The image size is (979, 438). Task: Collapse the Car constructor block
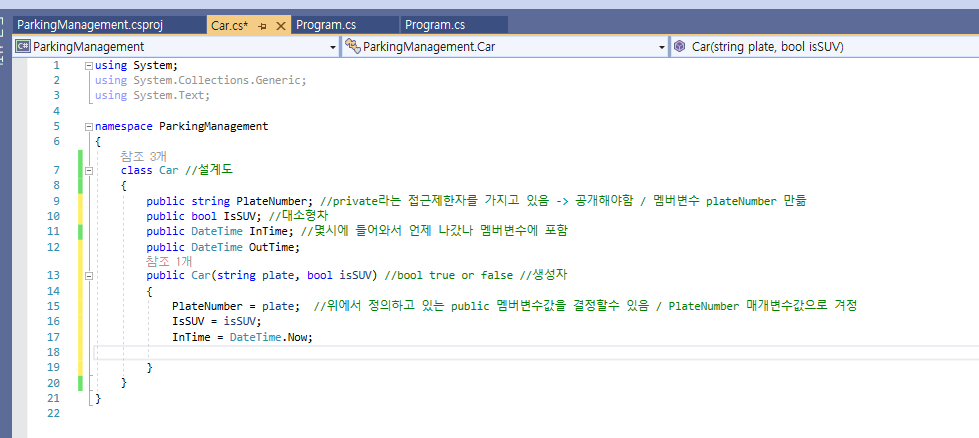[x=89, y=275]
